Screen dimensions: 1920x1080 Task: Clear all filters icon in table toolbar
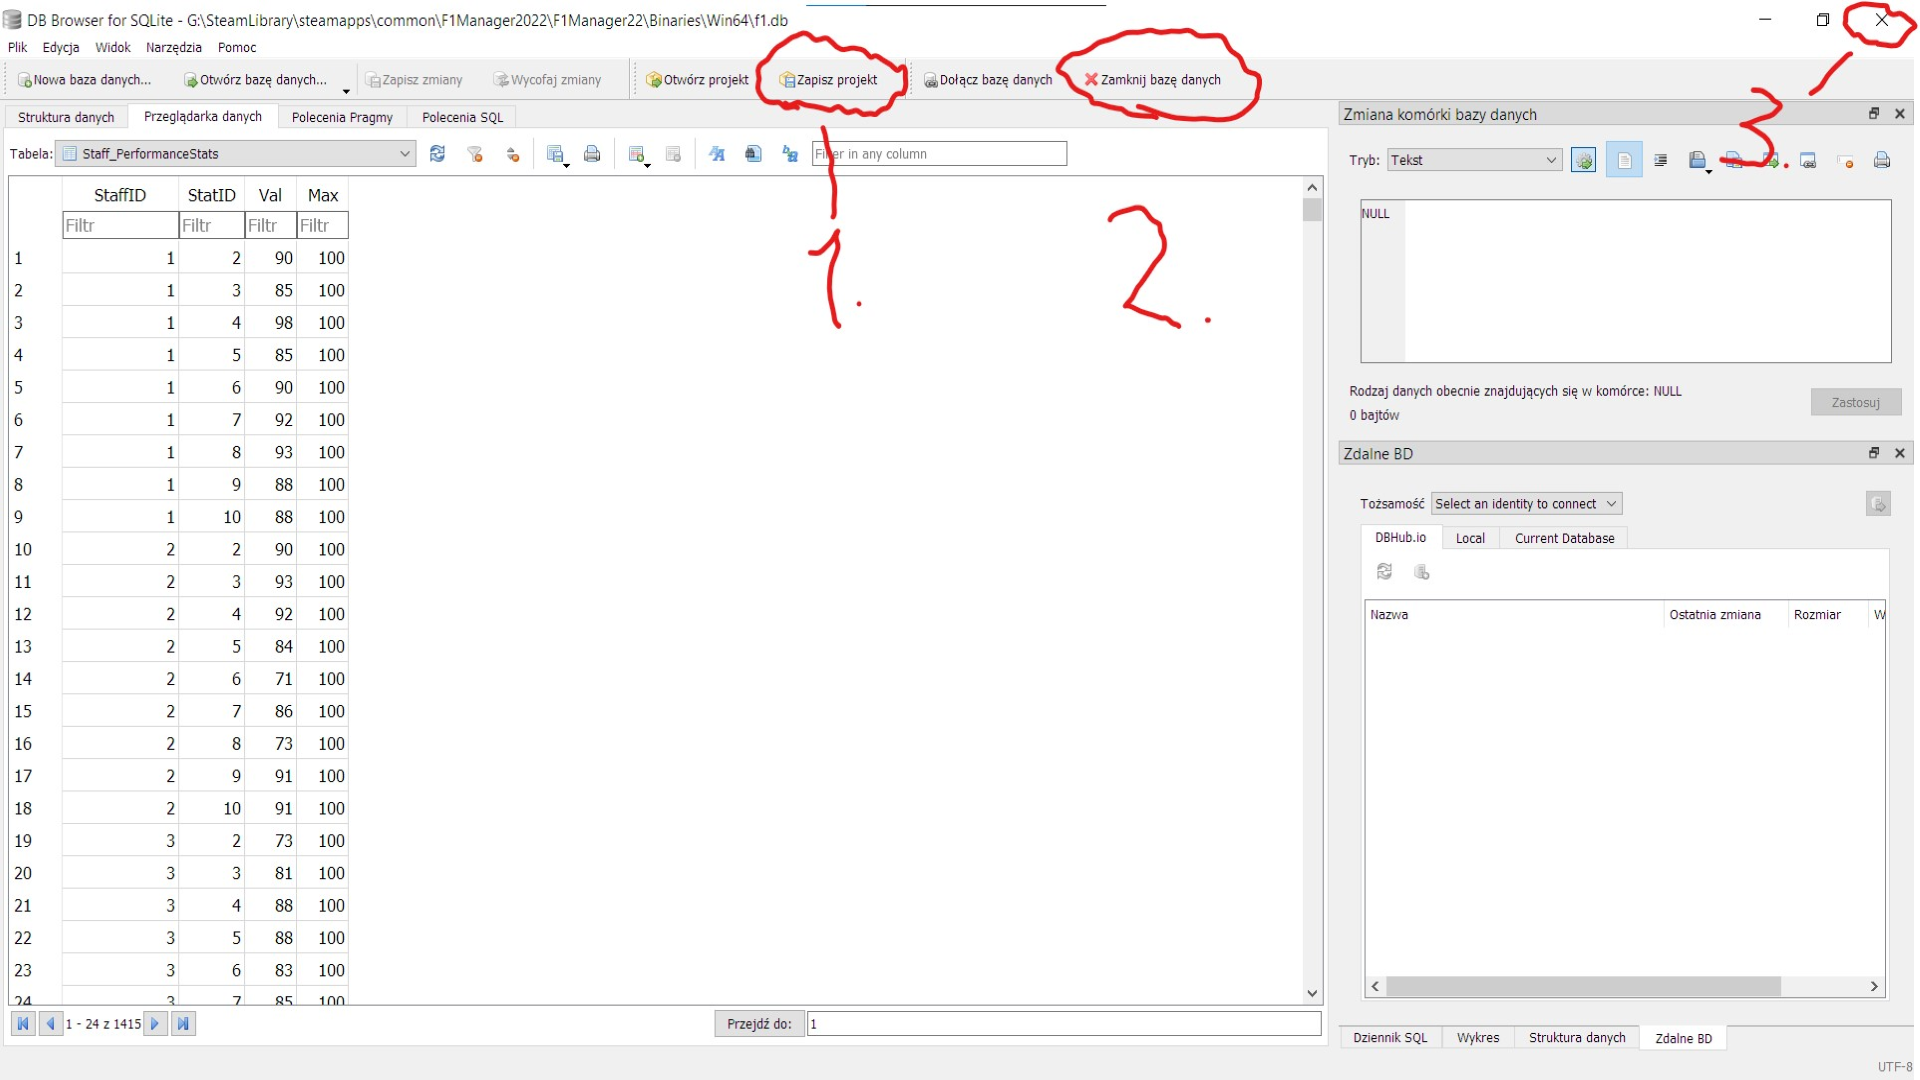click(475, 154)
